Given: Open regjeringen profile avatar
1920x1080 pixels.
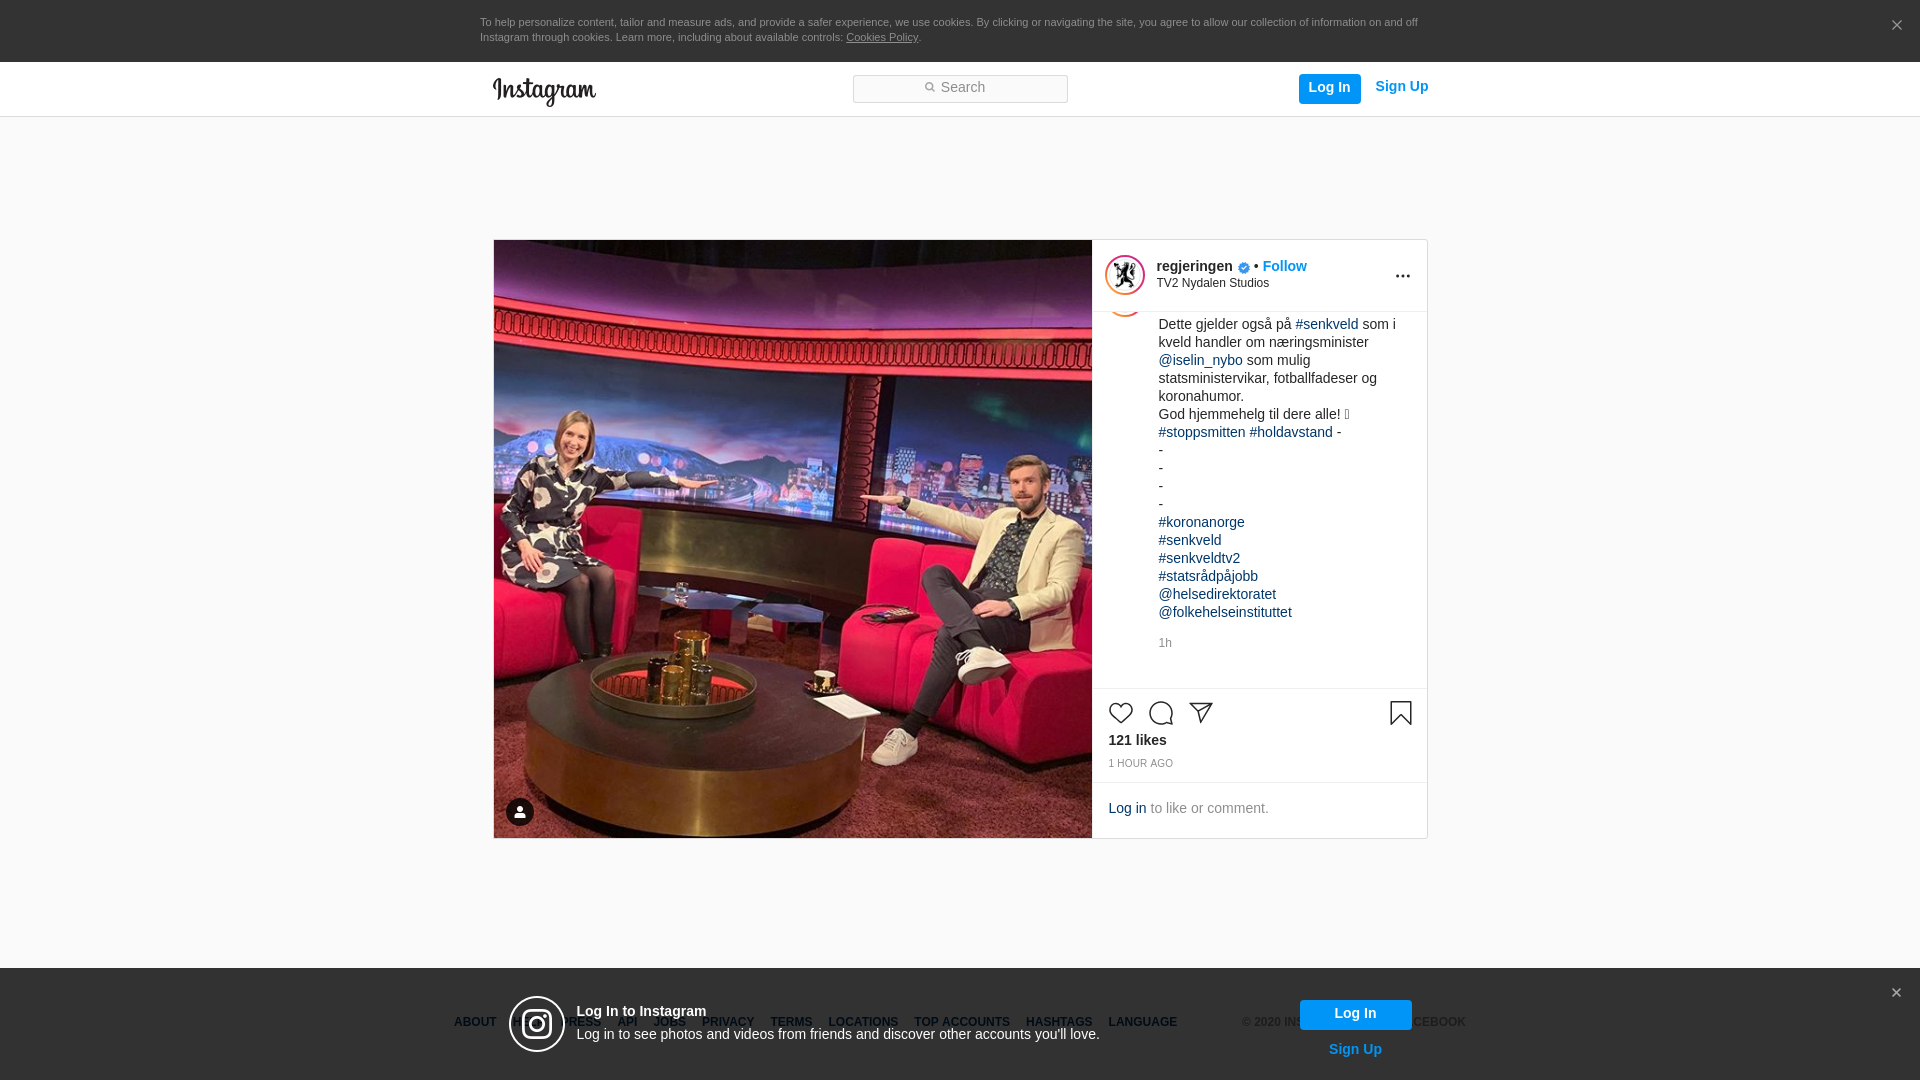Looking at the screenshot, I should tap(1124, 275).
